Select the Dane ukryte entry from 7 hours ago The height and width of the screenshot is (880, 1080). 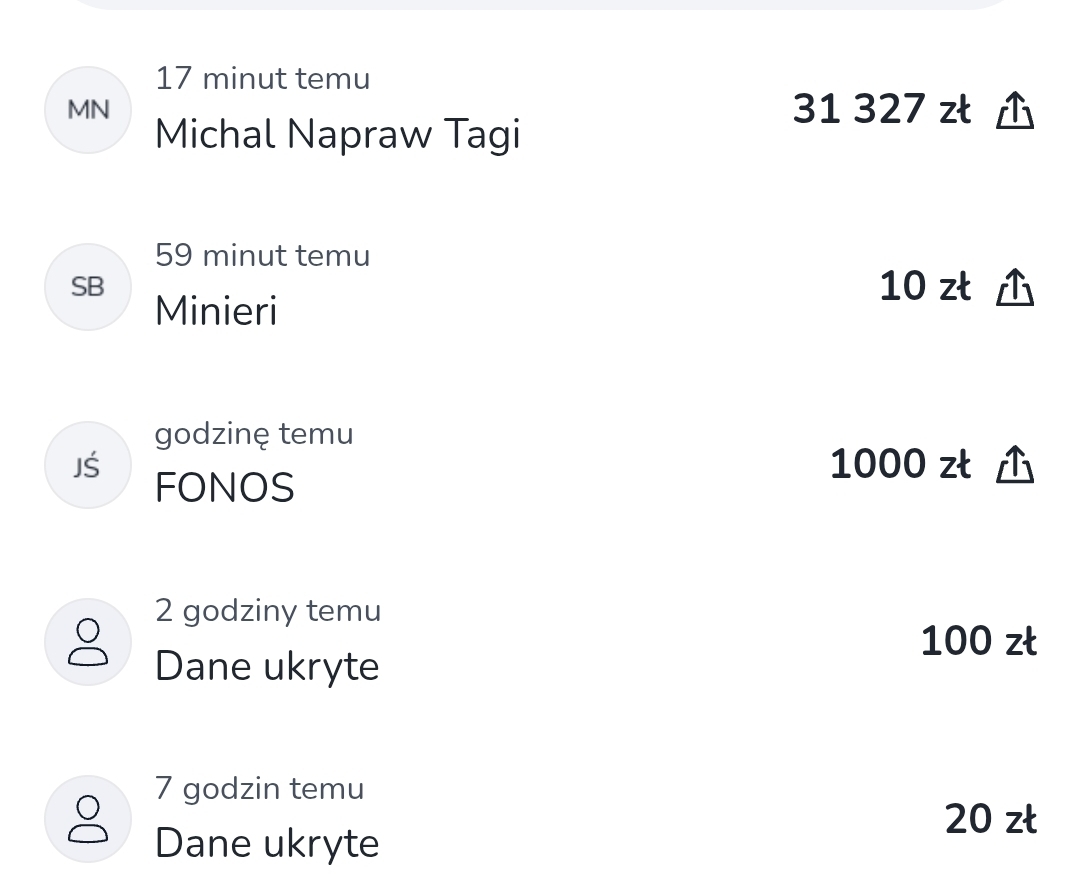[x=267, y=843]
